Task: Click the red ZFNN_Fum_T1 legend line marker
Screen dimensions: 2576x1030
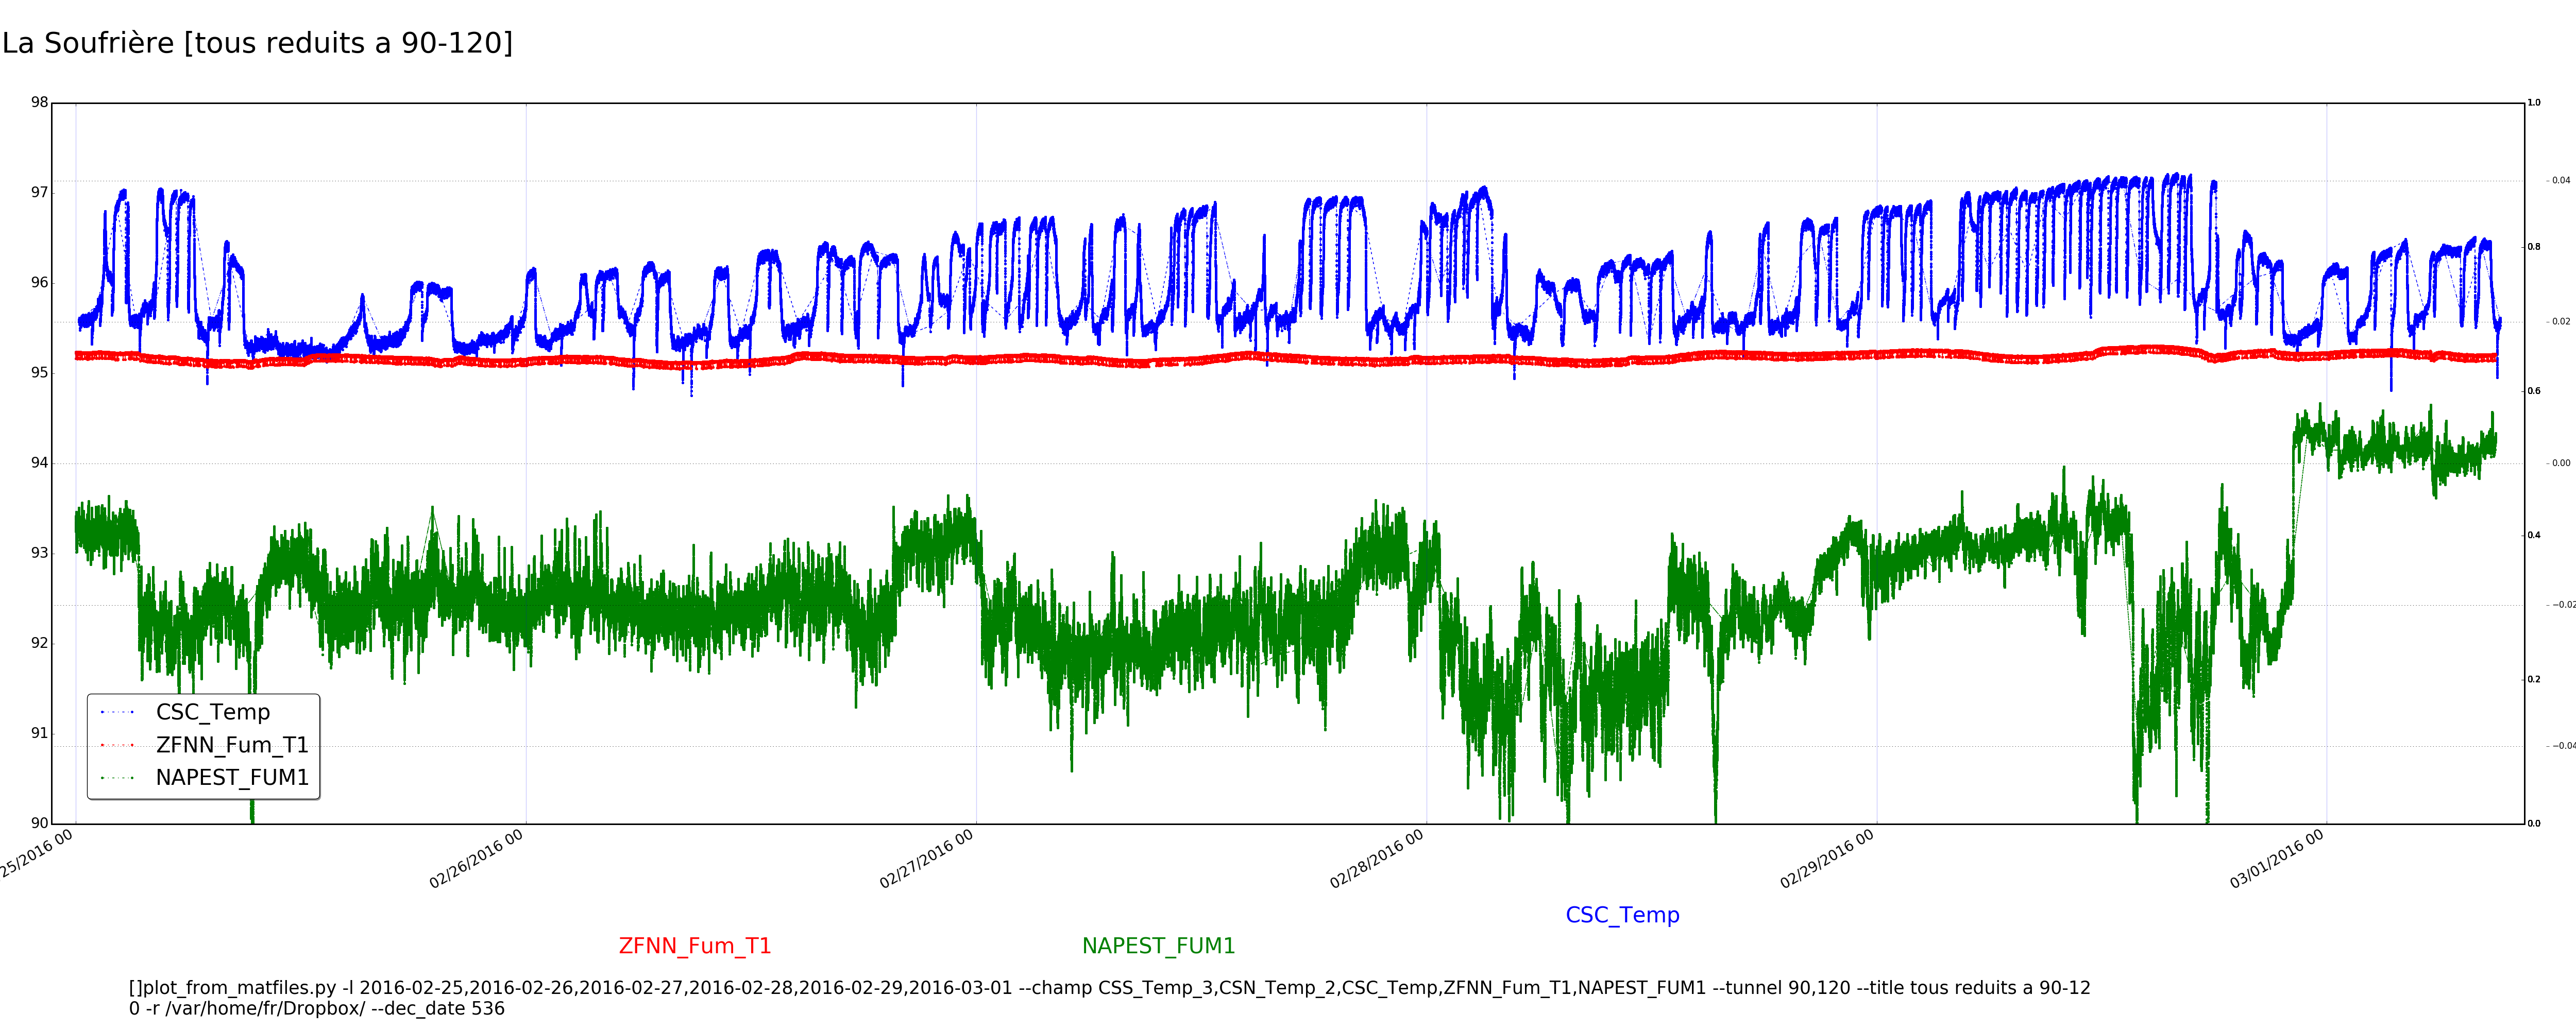Action: [x=117, y=745]
